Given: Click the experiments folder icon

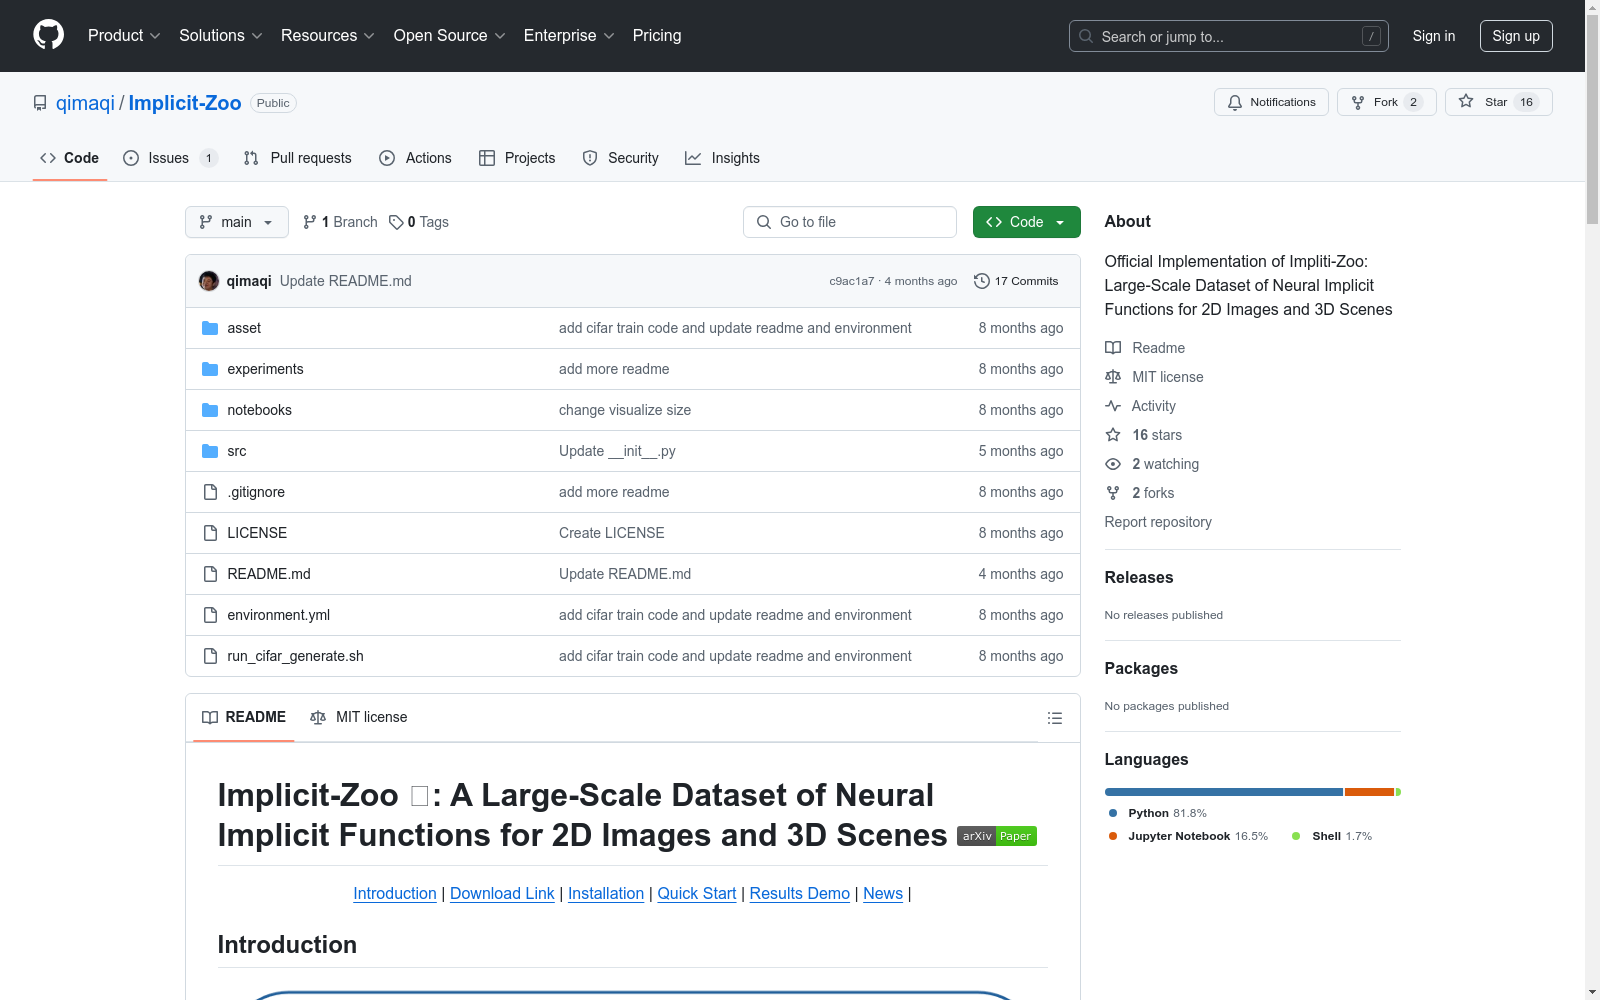Looking at the screenshot, I should tap(210, 369).
